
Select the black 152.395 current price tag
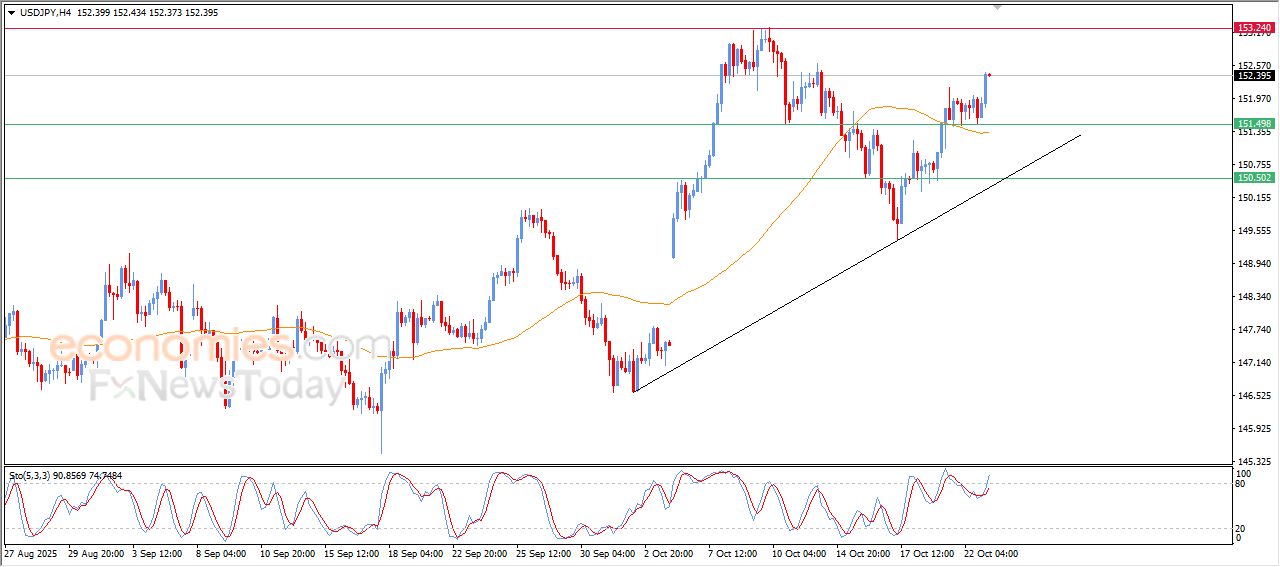(x=1253, y=75)
